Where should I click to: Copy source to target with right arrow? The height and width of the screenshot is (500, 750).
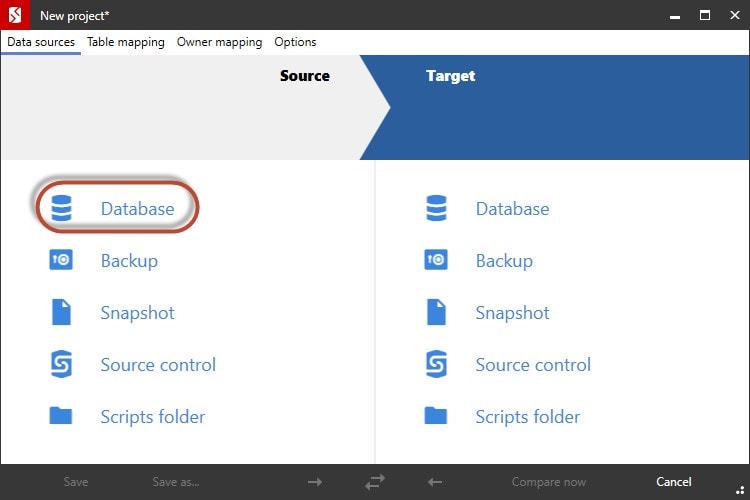[x=315, y=482]
